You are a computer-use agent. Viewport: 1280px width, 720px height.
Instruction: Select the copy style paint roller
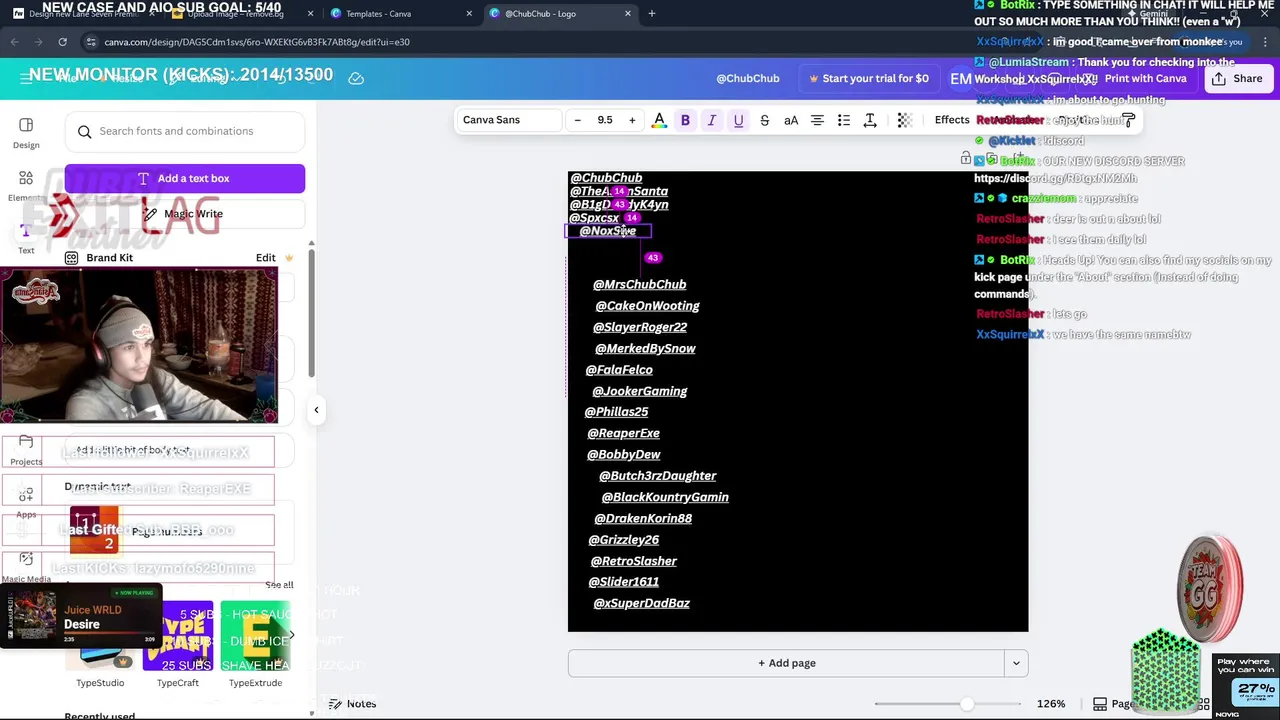coord(1128,120)
